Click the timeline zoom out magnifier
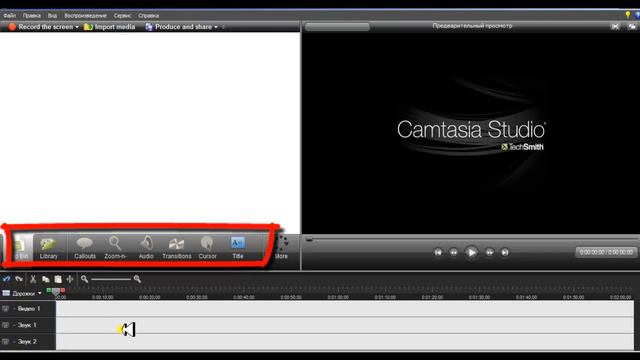This screenshot has width=640, height=360. [84, 279]
